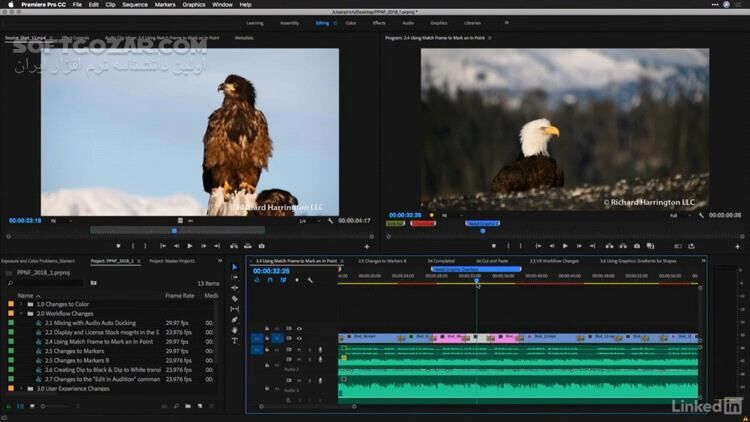Screen dimensions: 750x422
Task: Switch to the Color workspace tab
Action: point(351,23)
